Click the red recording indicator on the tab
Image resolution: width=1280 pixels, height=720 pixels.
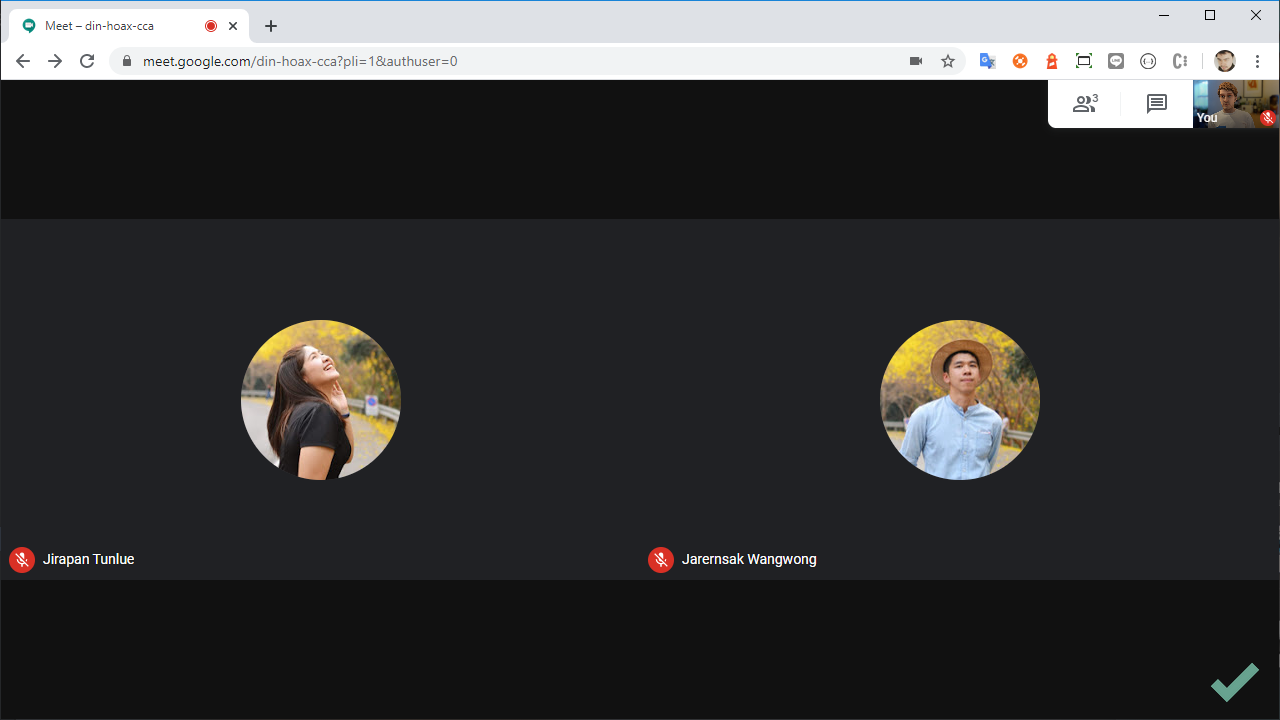click(x=211, y=26)
